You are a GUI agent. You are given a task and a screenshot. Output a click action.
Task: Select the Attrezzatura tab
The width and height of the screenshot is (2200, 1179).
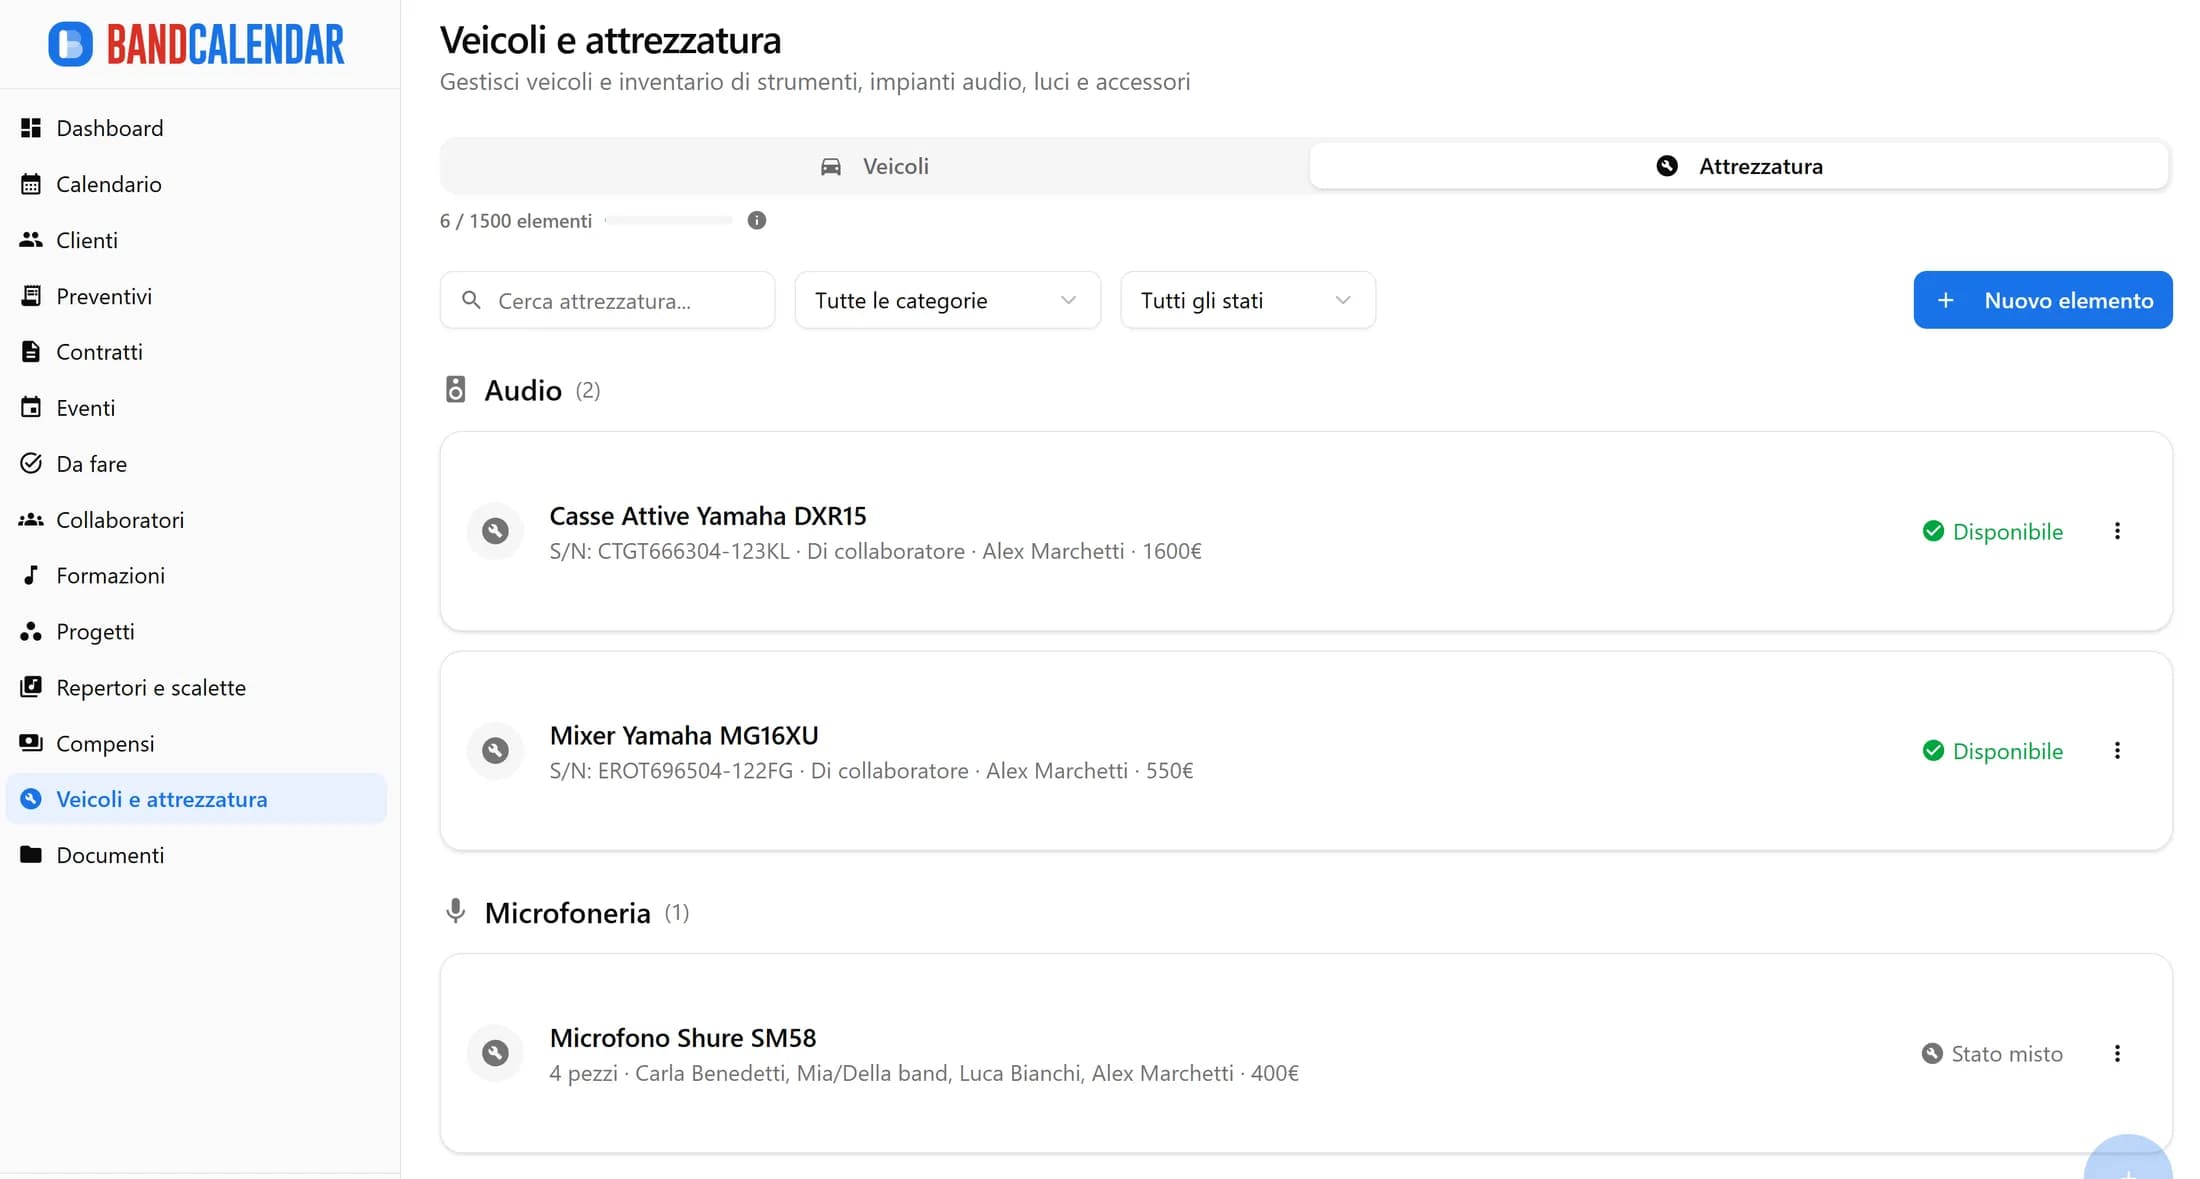1739,166
